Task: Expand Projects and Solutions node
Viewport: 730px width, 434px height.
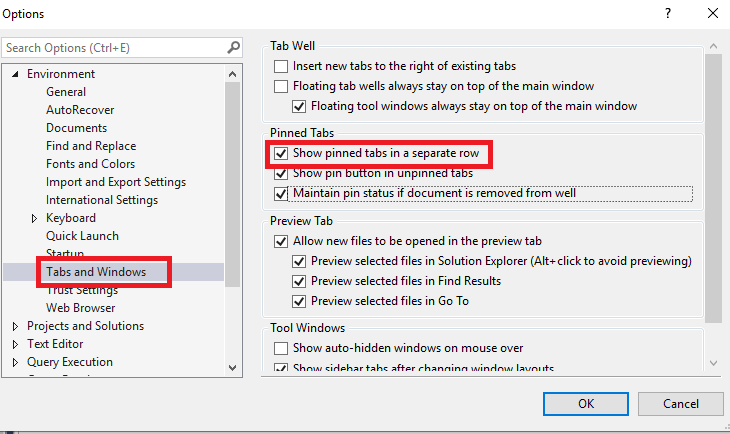Action: click(15, 326)
